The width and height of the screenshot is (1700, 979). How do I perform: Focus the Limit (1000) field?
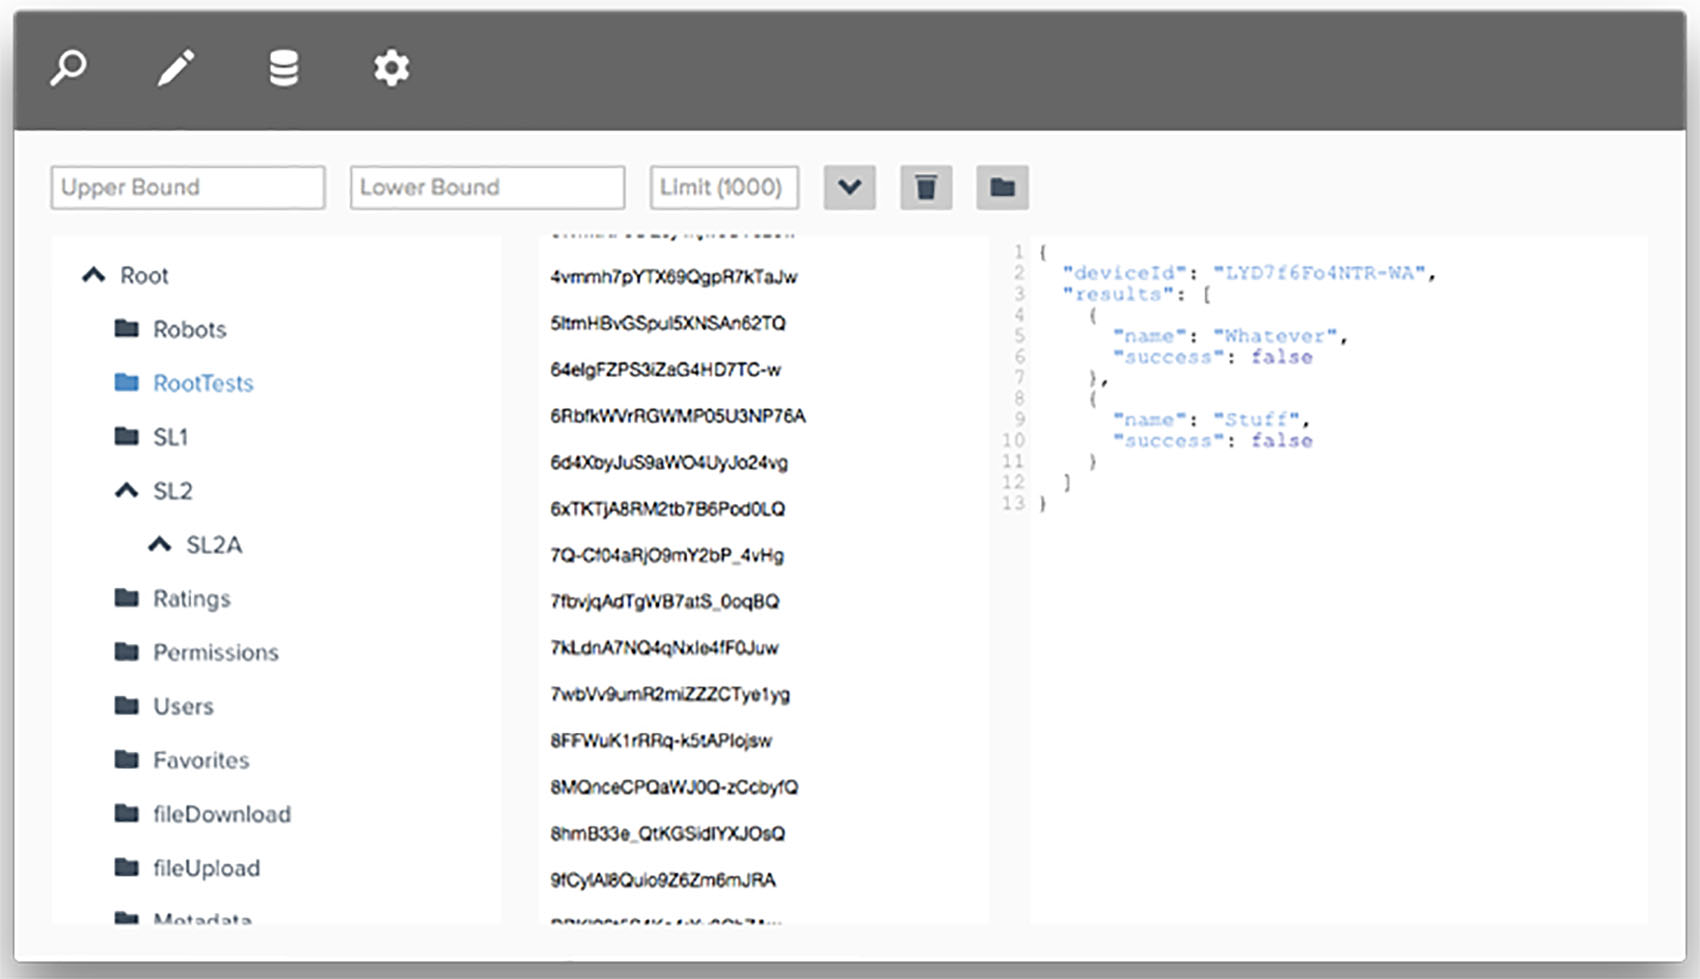click(x=724, y=187)
